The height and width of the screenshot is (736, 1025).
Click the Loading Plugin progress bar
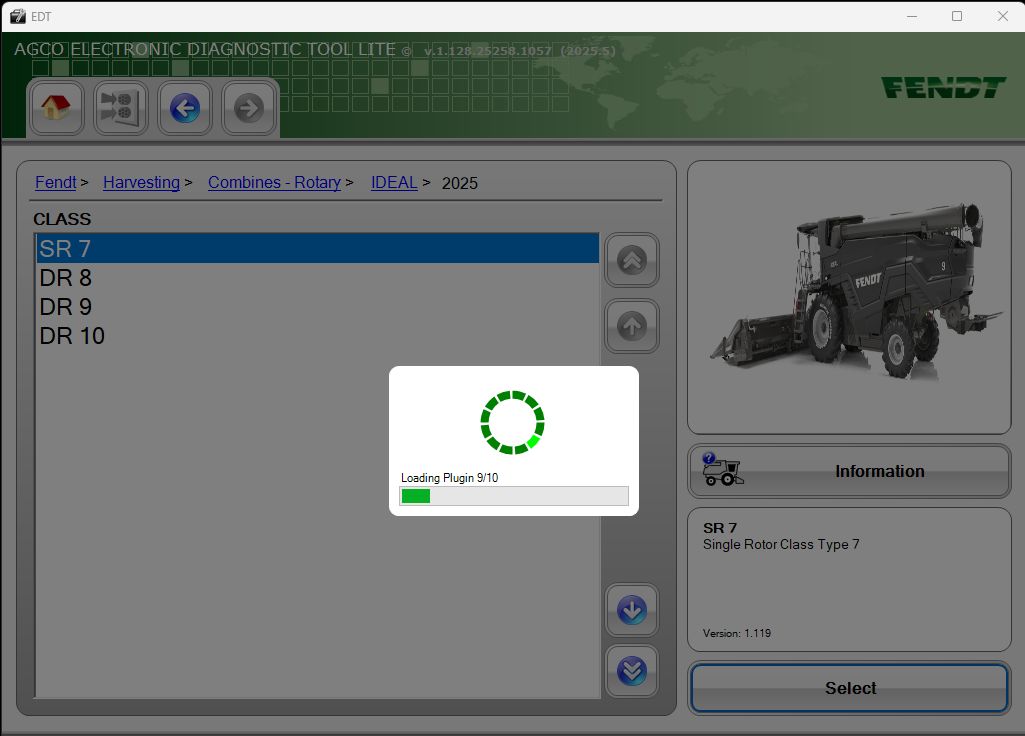513,495
